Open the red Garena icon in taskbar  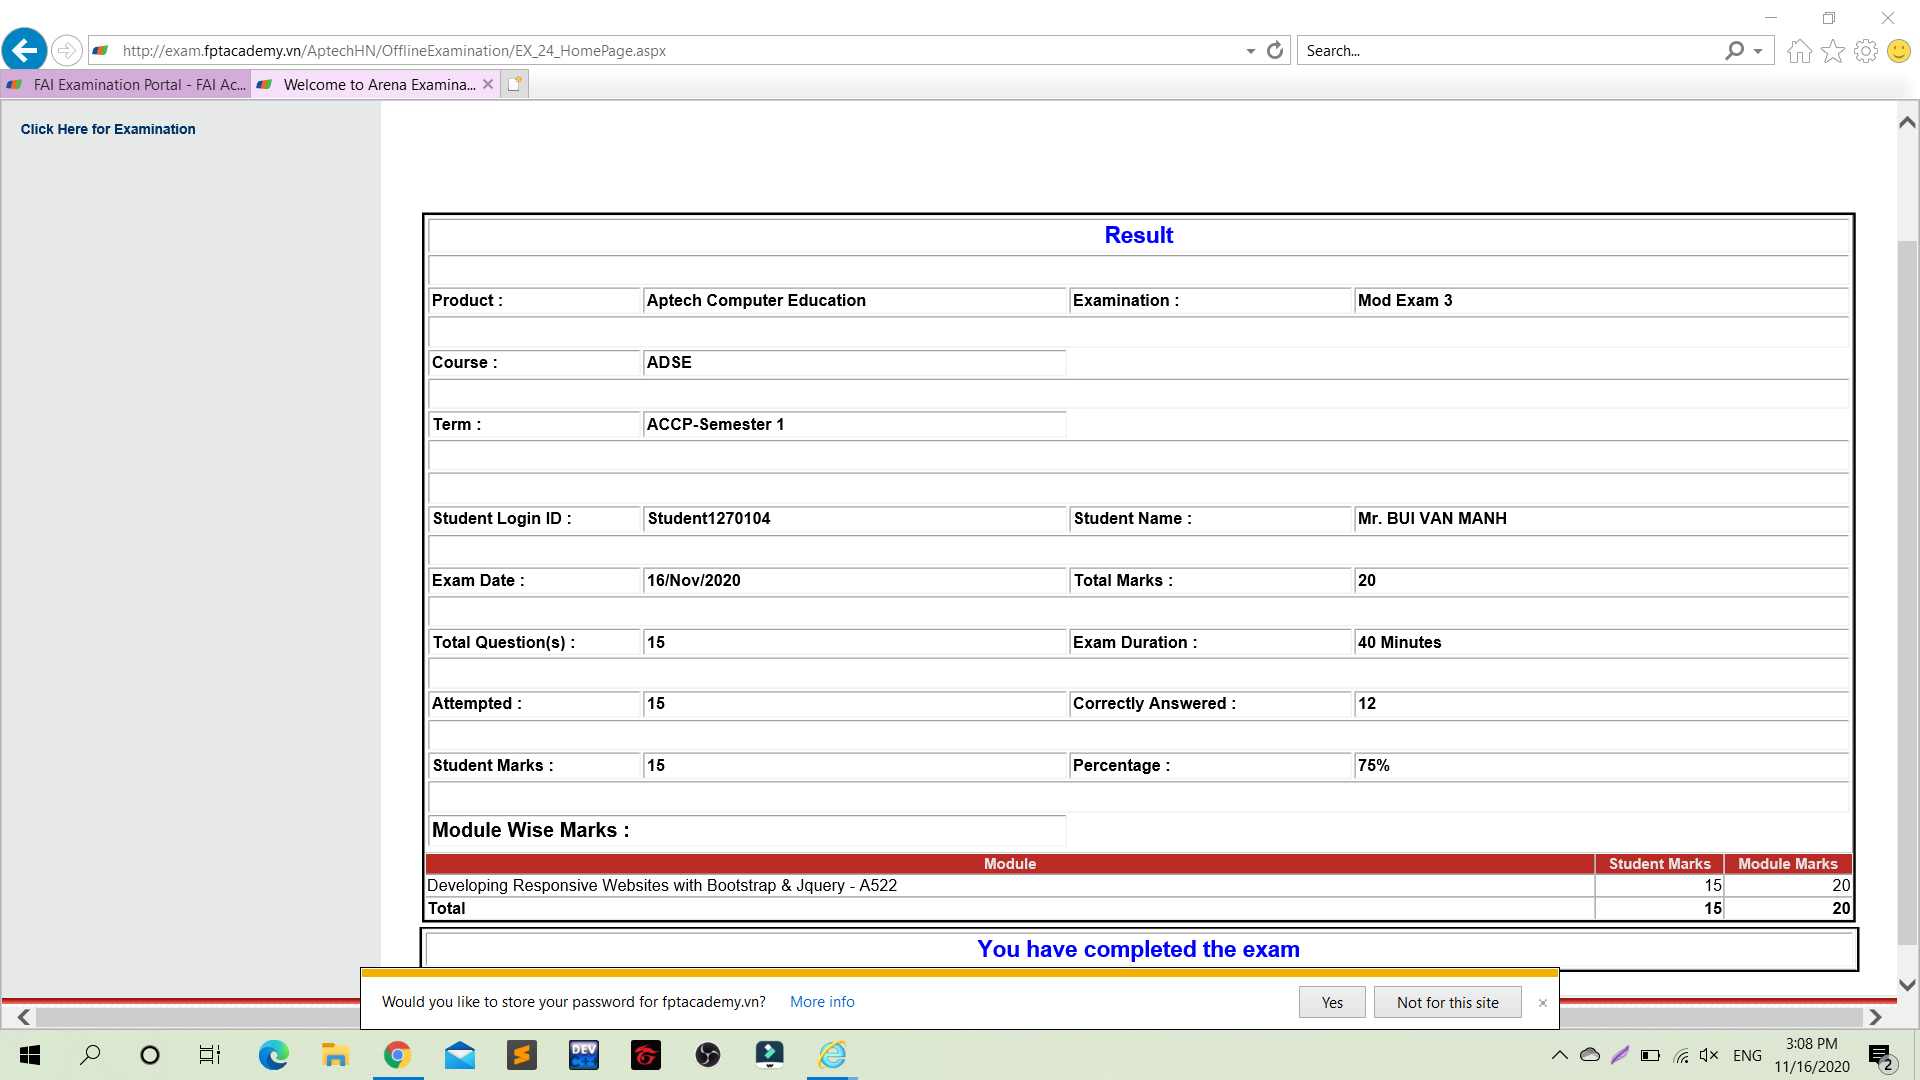(x=646, y=1055)
